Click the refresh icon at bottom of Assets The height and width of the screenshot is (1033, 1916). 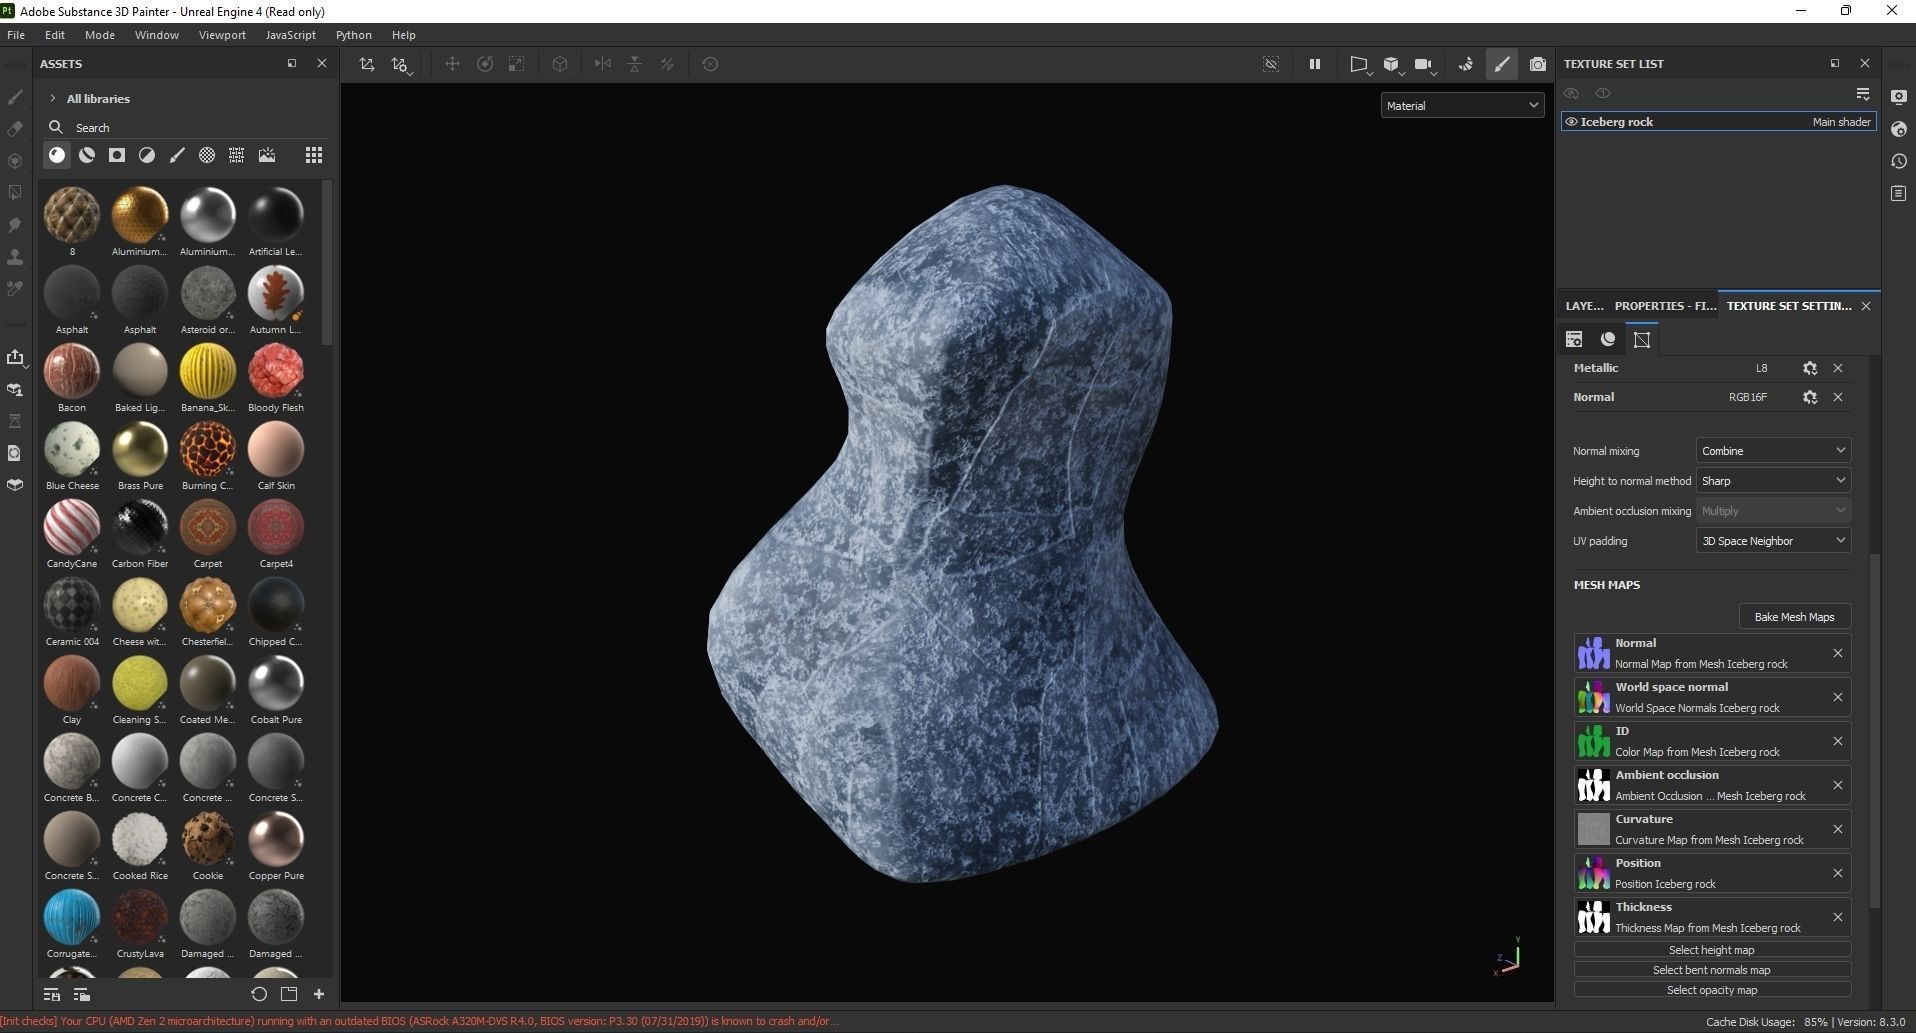click(259, 994)
